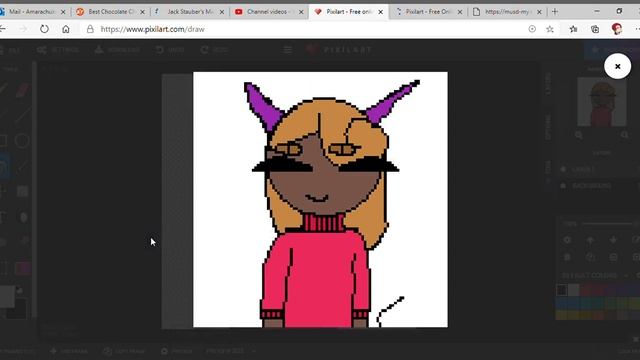Minimize the browser window
The height and width of the screenshot is (360, 640).
click(x=597, y=11)
